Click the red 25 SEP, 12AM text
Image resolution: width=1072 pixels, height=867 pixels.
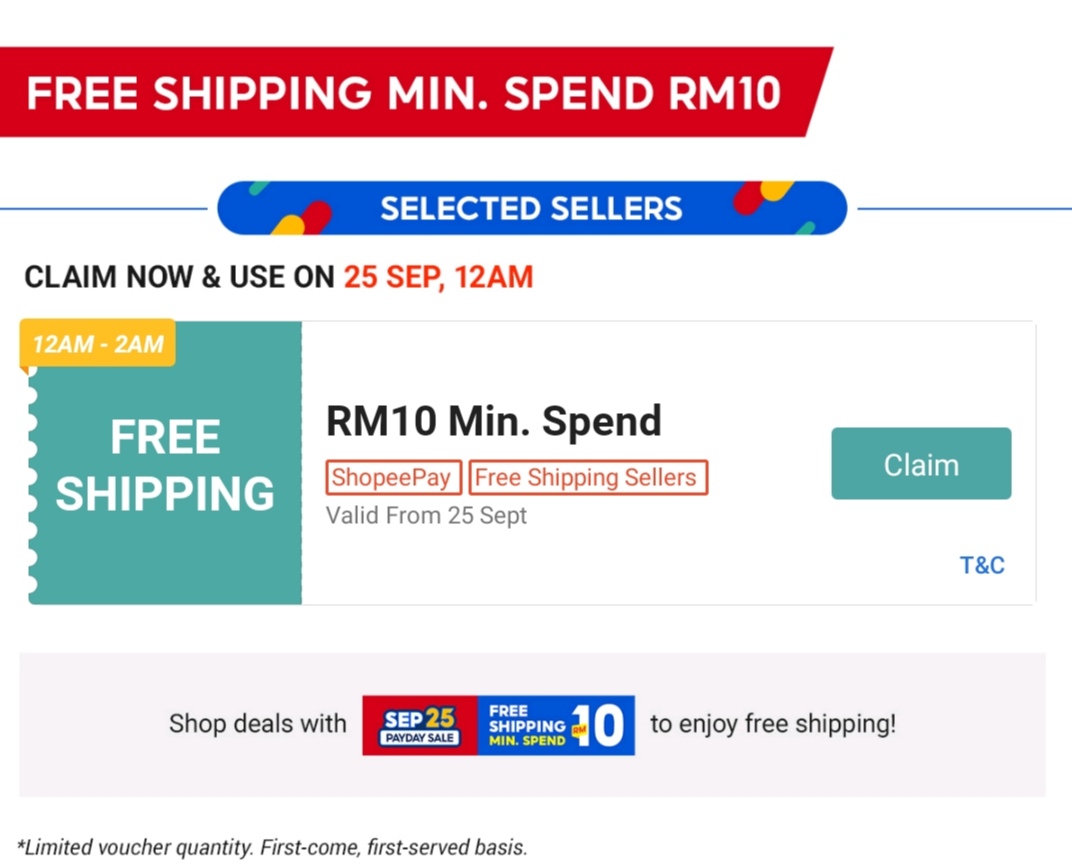(x=438, y=277)
